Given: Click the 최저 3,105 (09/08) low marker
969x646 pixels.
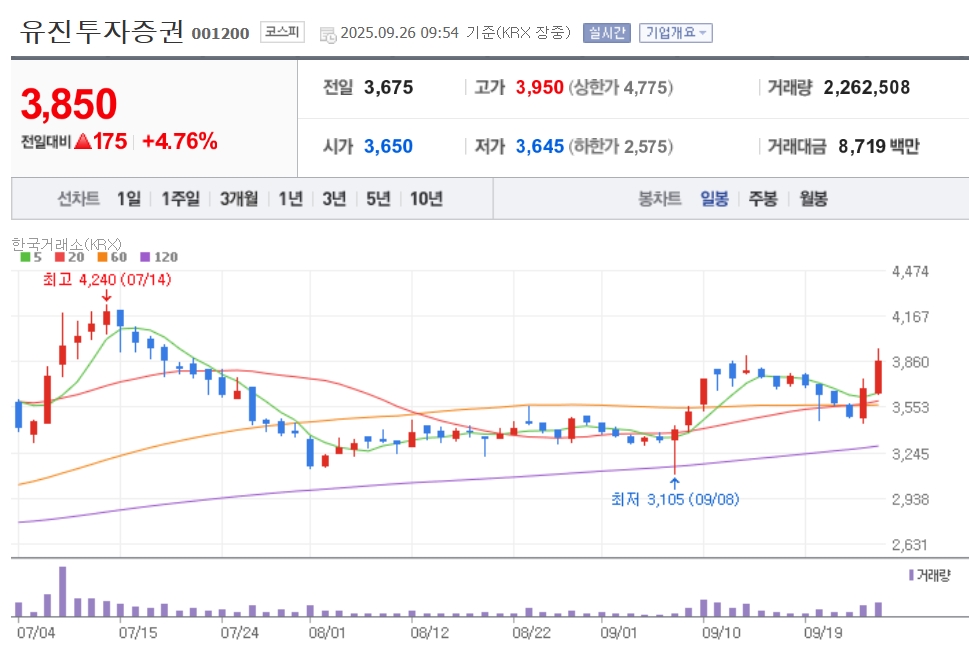Looking at the screenshot, I should pos(675,499).
